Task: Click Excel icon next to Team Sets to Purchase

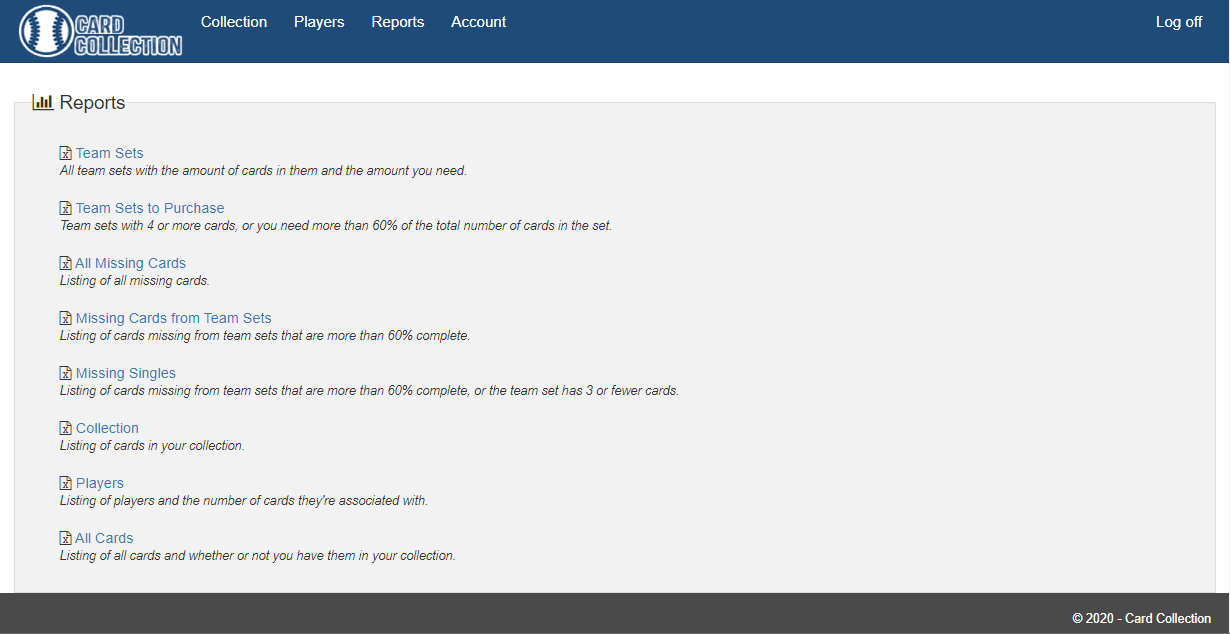Action: click(x=66, y=208)
